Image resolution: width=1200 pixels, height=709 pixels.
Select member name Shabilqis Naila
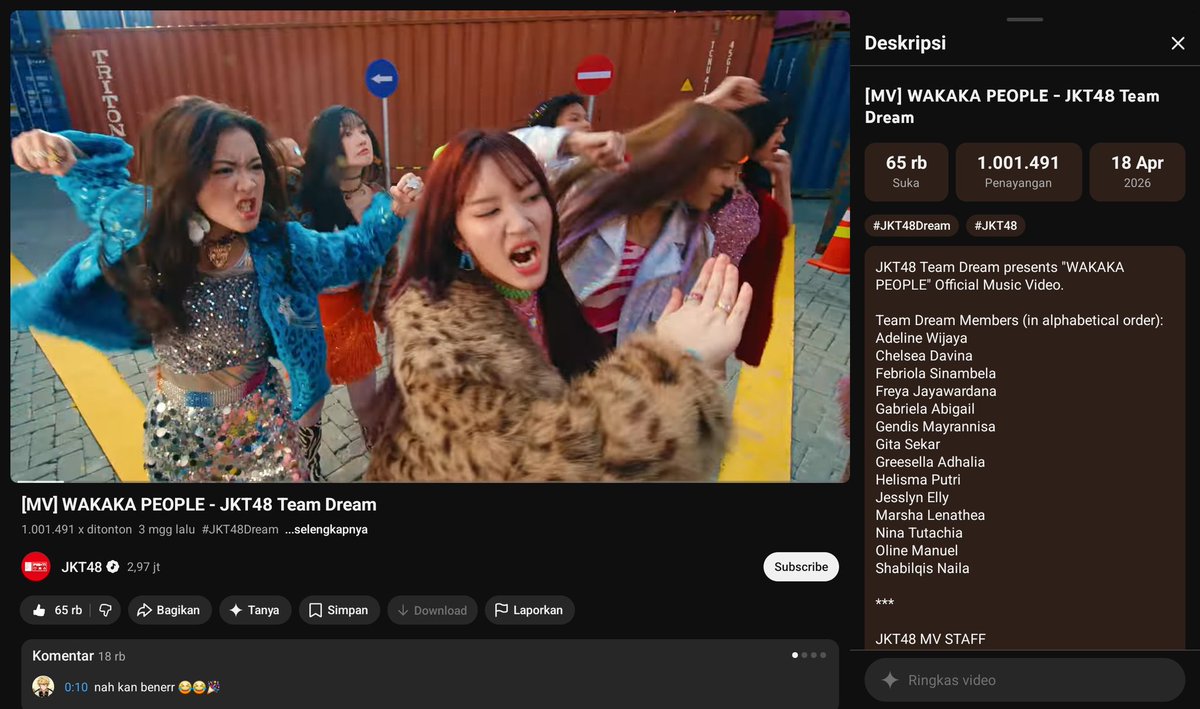(x=922, y=568)
